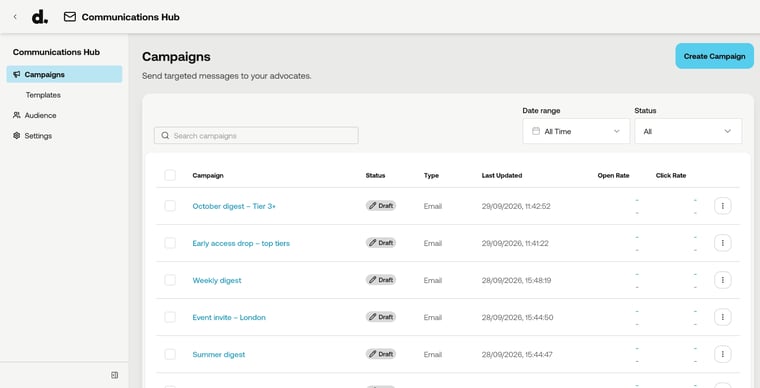Click timestamp 28/09/2026, 15:44:50
The image size is (760, 388).
(x=517, y=317)
